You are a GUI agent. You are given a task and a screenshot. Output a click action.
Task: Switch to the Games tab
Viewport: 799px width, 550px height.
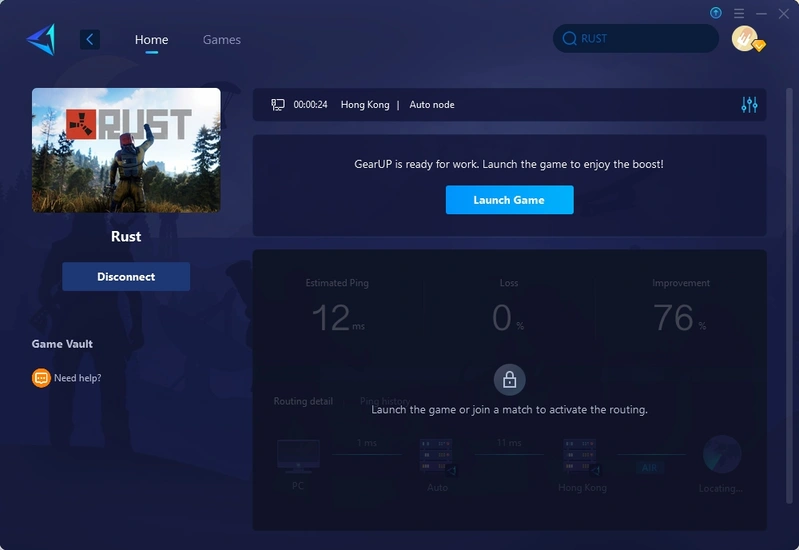coord(221,40)
